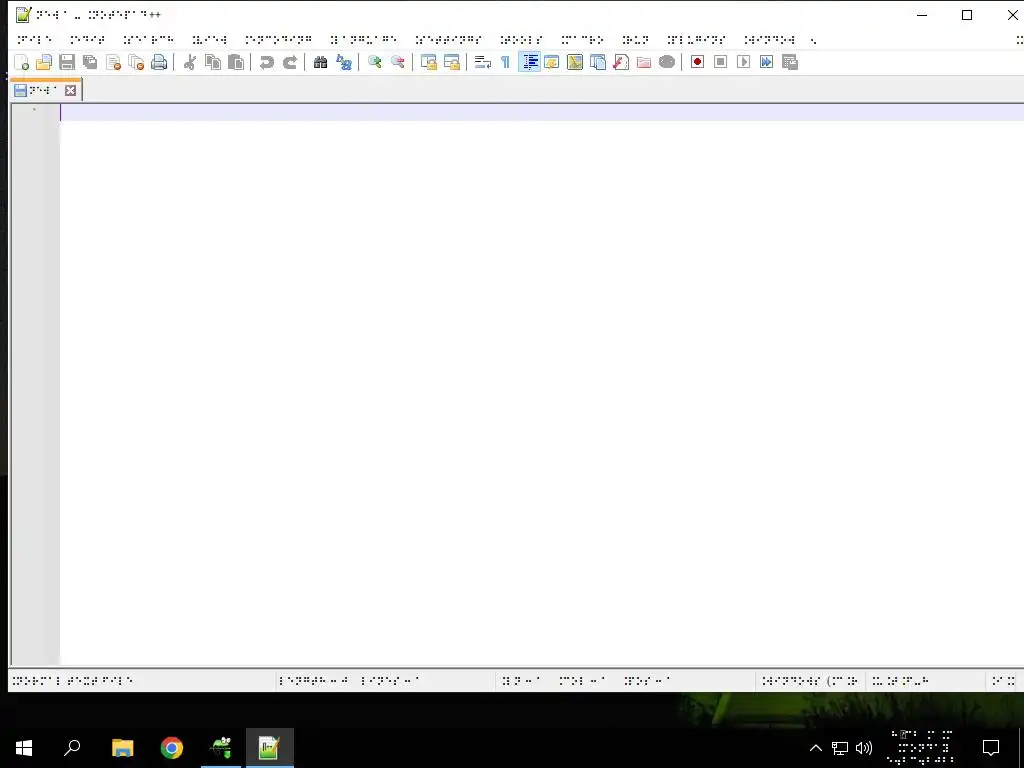Zoom in with the magnifier plus icon

[x=374, y=62]
